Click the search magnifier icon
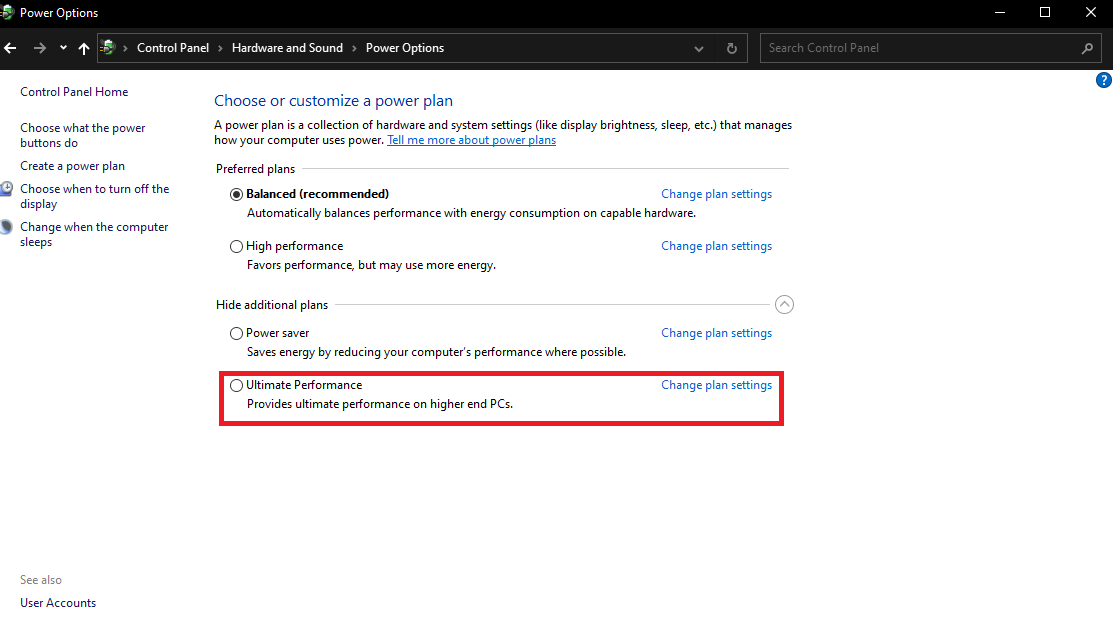Viewport: 1113px width, 623px height. tap(1088, 48)
